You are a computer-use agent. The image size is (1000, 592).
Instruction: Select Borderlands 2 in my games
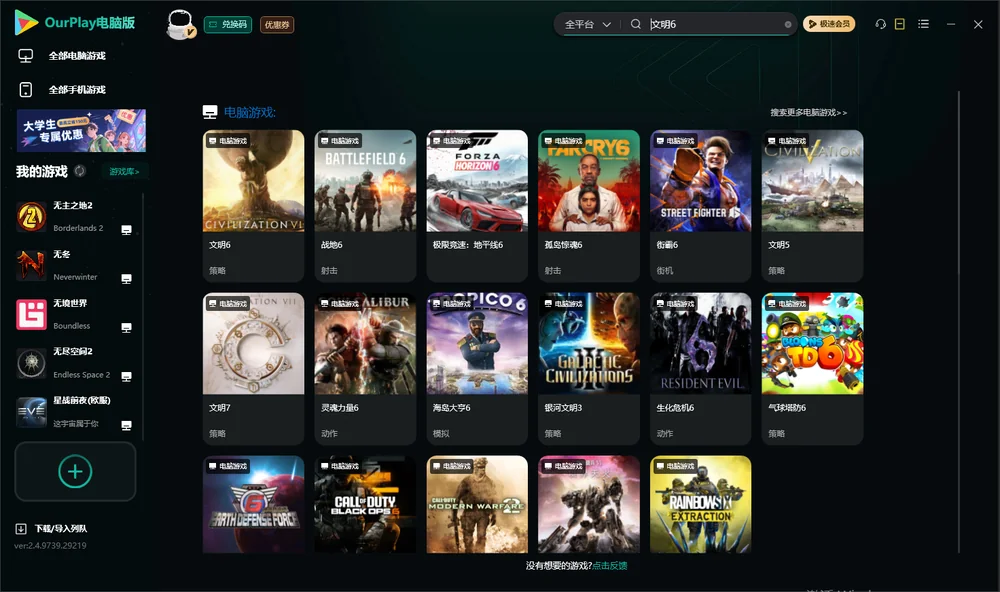click(75, 217)
